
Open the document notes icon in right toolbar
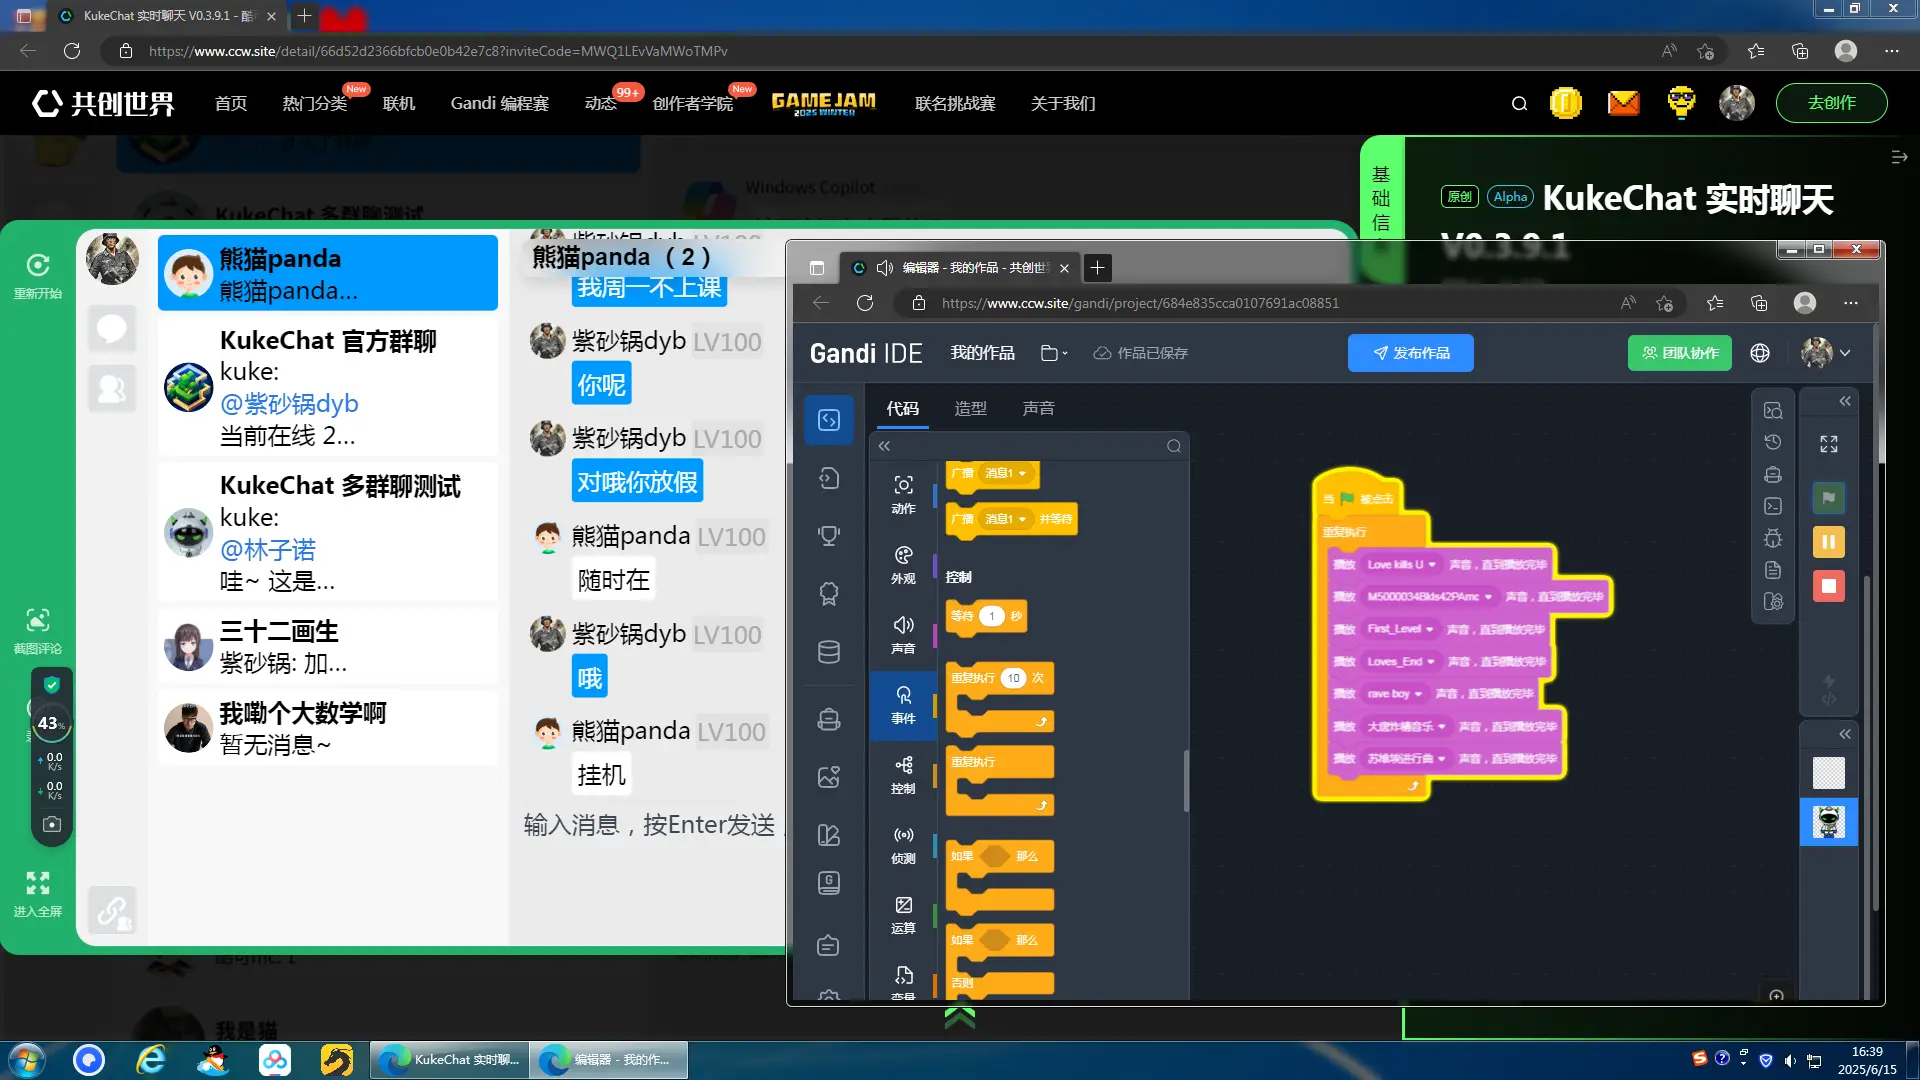1773,570
